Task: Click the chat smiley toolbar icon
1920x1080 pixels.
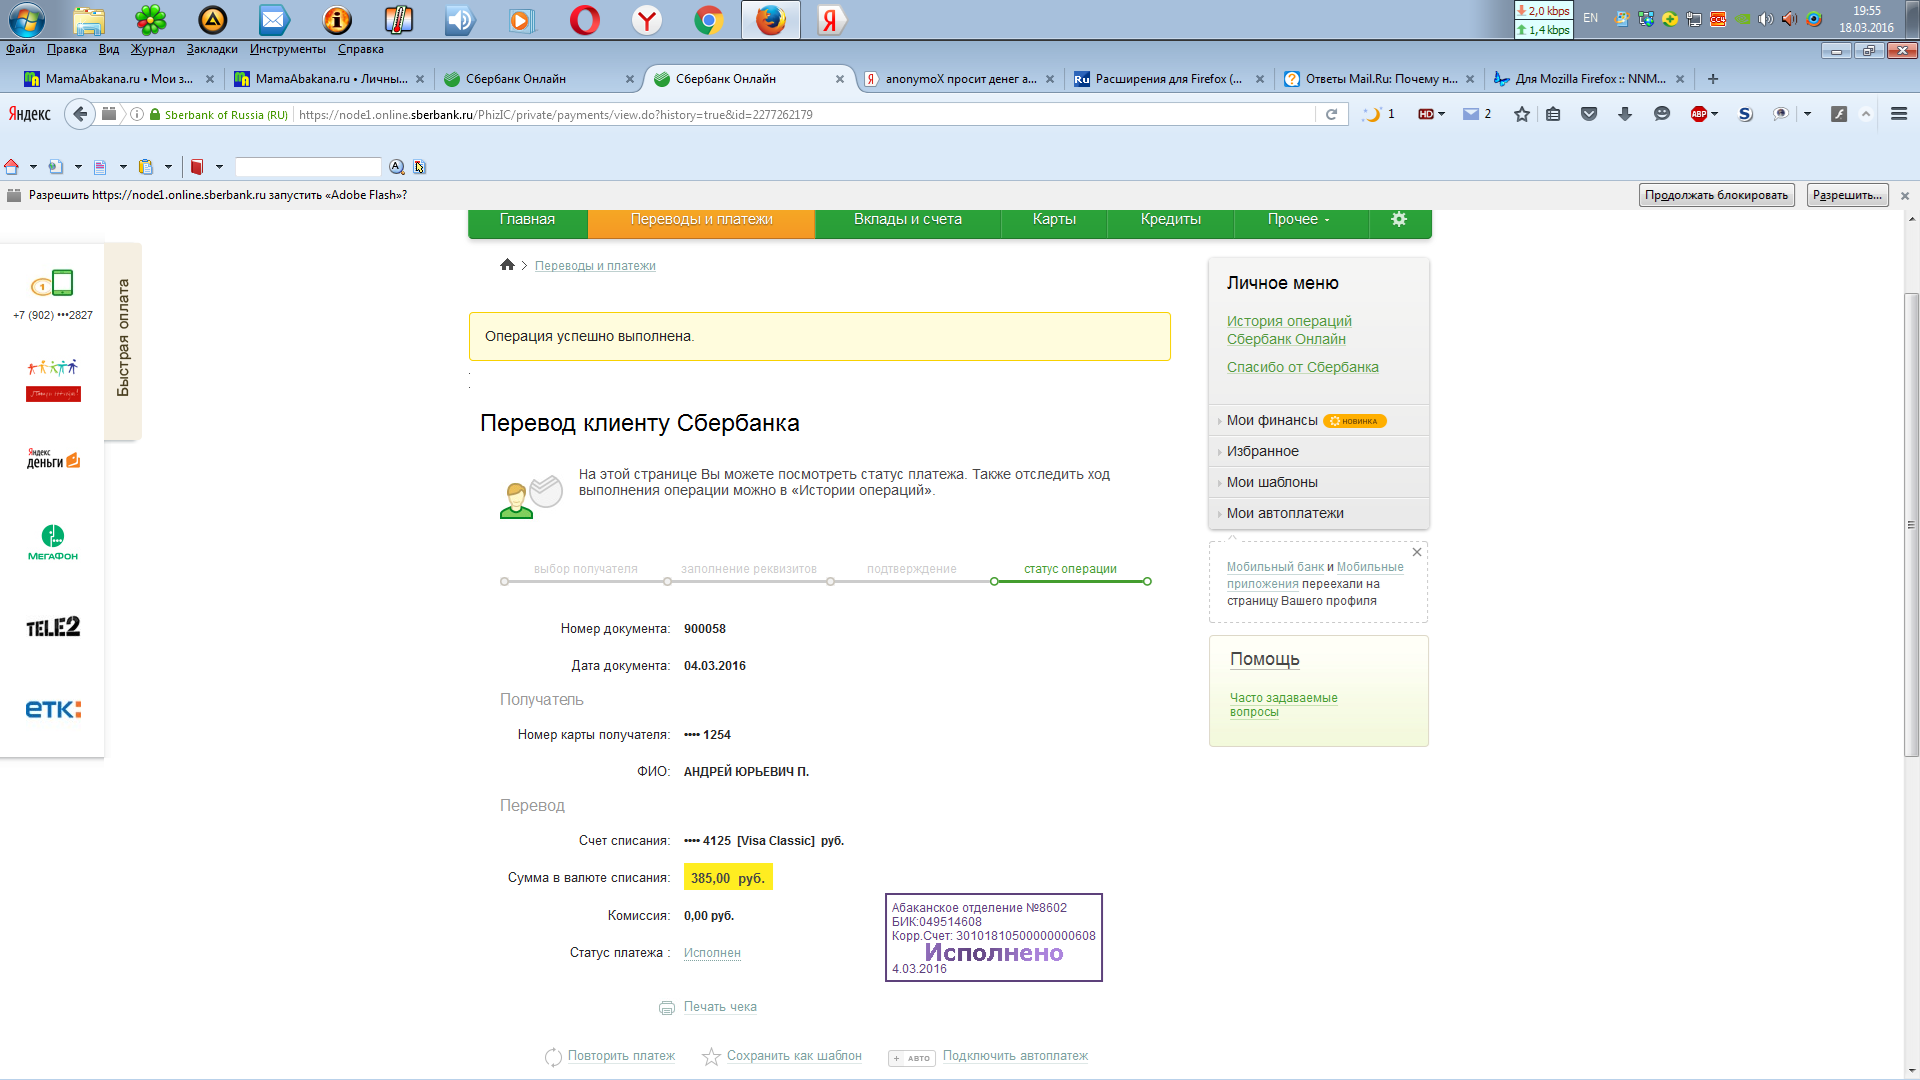Action: pyautogui.click(x=1662, y=114)
